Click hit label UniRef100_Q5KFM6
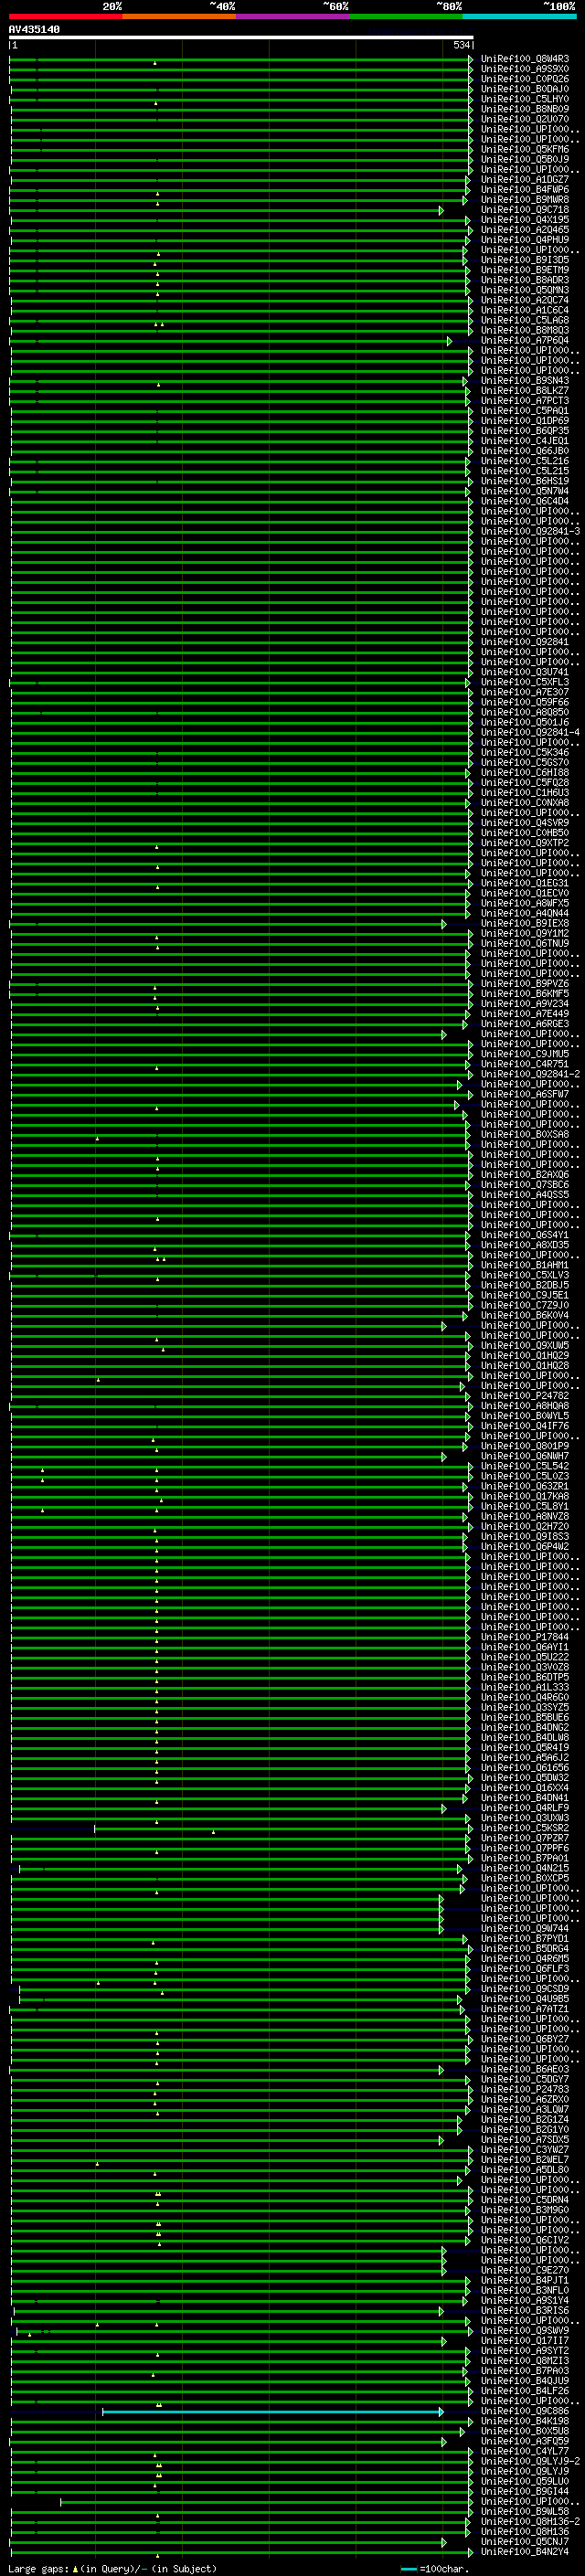The image size is (585, 2576). (x=525, y=149)
